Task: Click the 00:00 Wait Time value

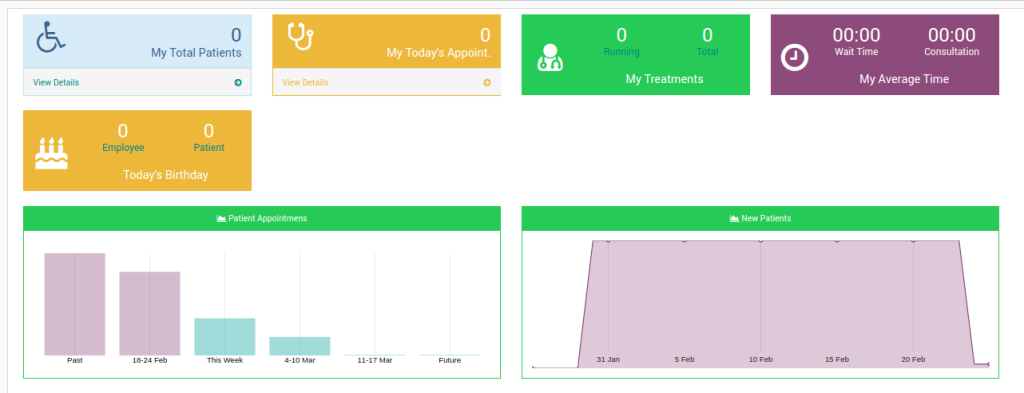Action: coord(856,35)
